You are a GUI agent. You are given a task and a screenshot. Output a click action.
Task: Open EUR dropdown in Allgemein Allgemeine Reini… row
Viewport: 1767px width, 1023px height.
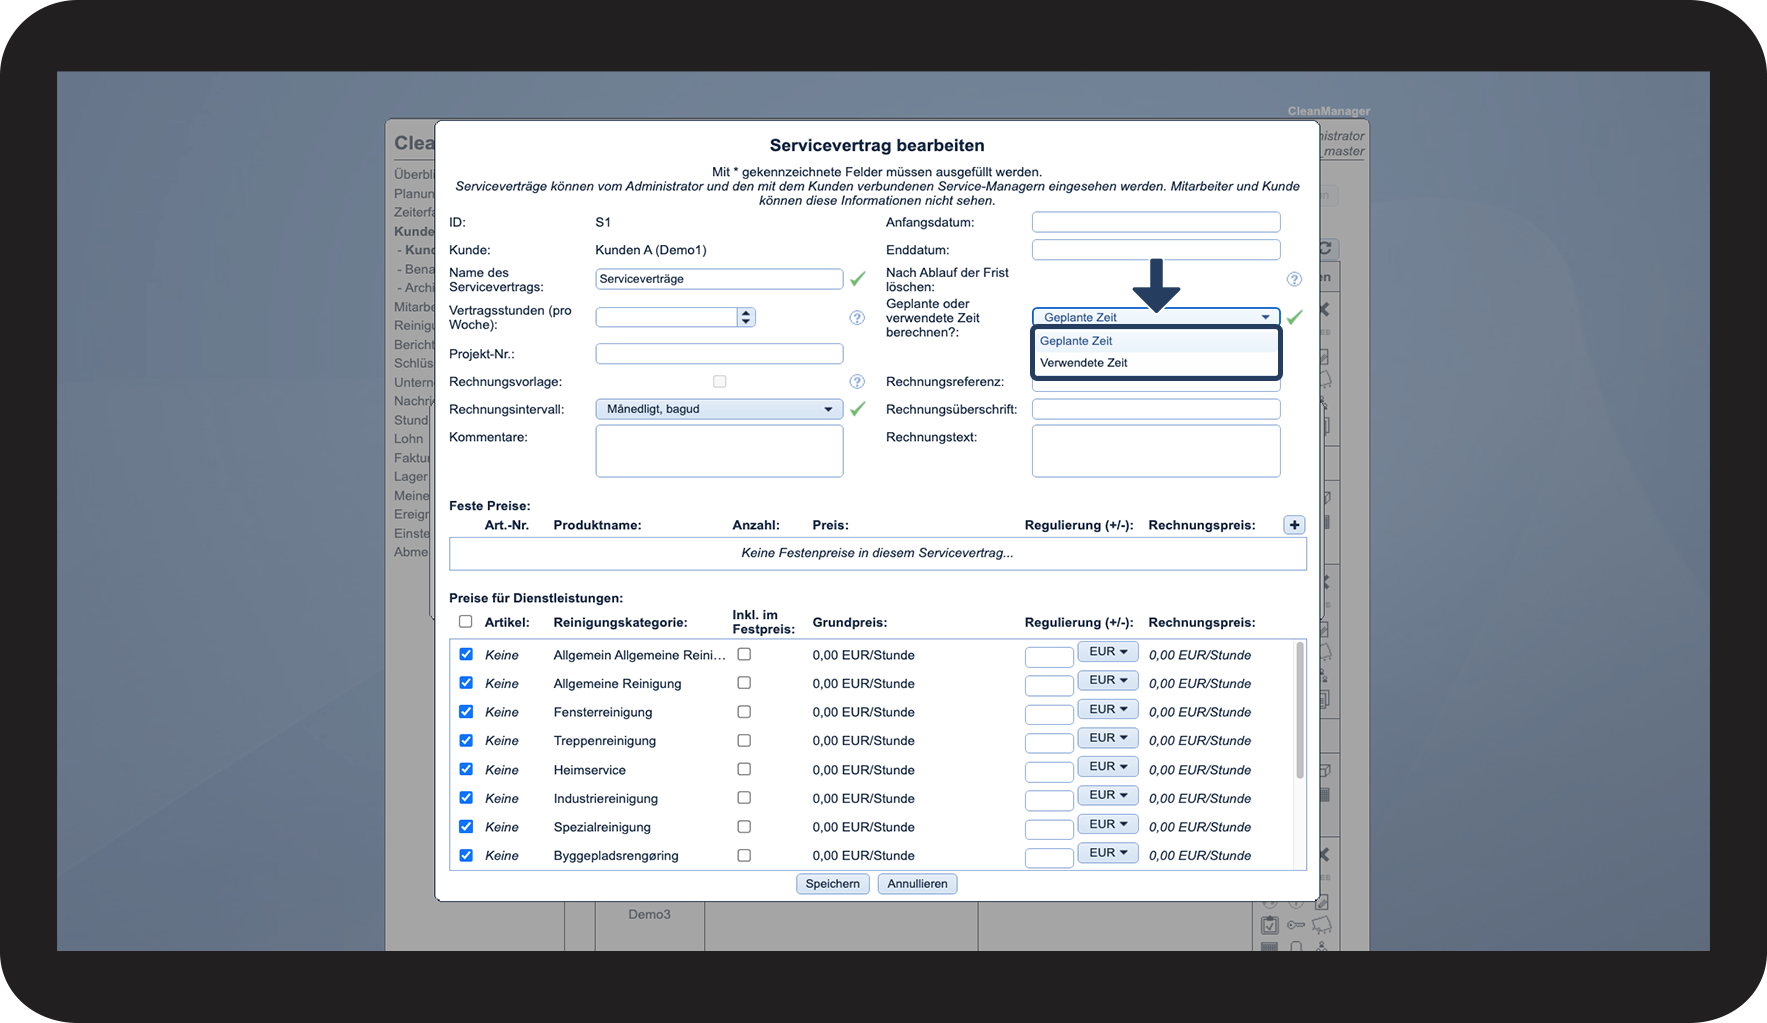pos(1108,652)
